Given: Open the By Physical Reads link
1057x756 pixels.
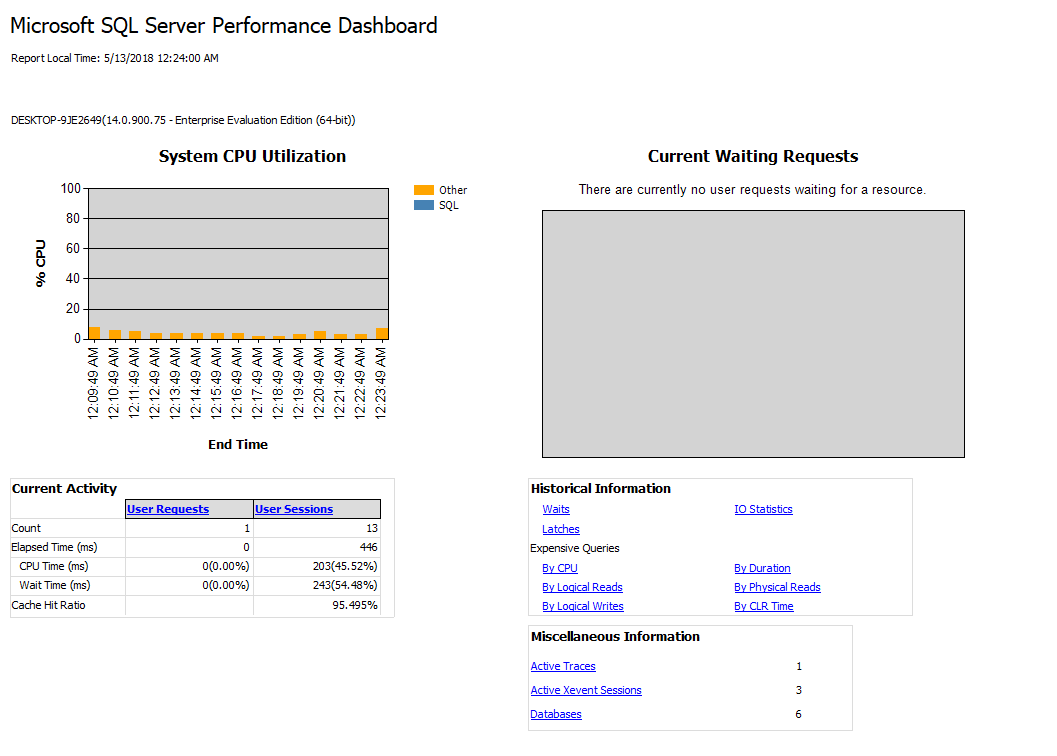Looking at the screenshot, I should (x=777, y=587).
